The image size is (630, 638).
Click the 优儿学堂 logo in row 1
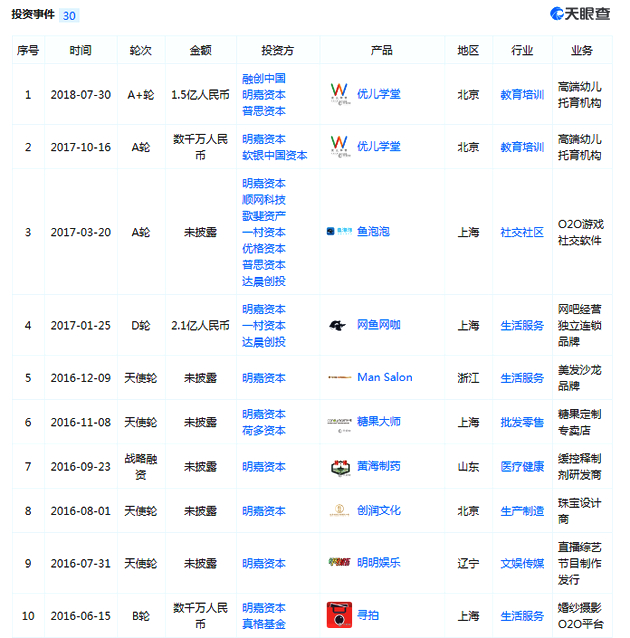pyautogui.click(x=340, y=94)
